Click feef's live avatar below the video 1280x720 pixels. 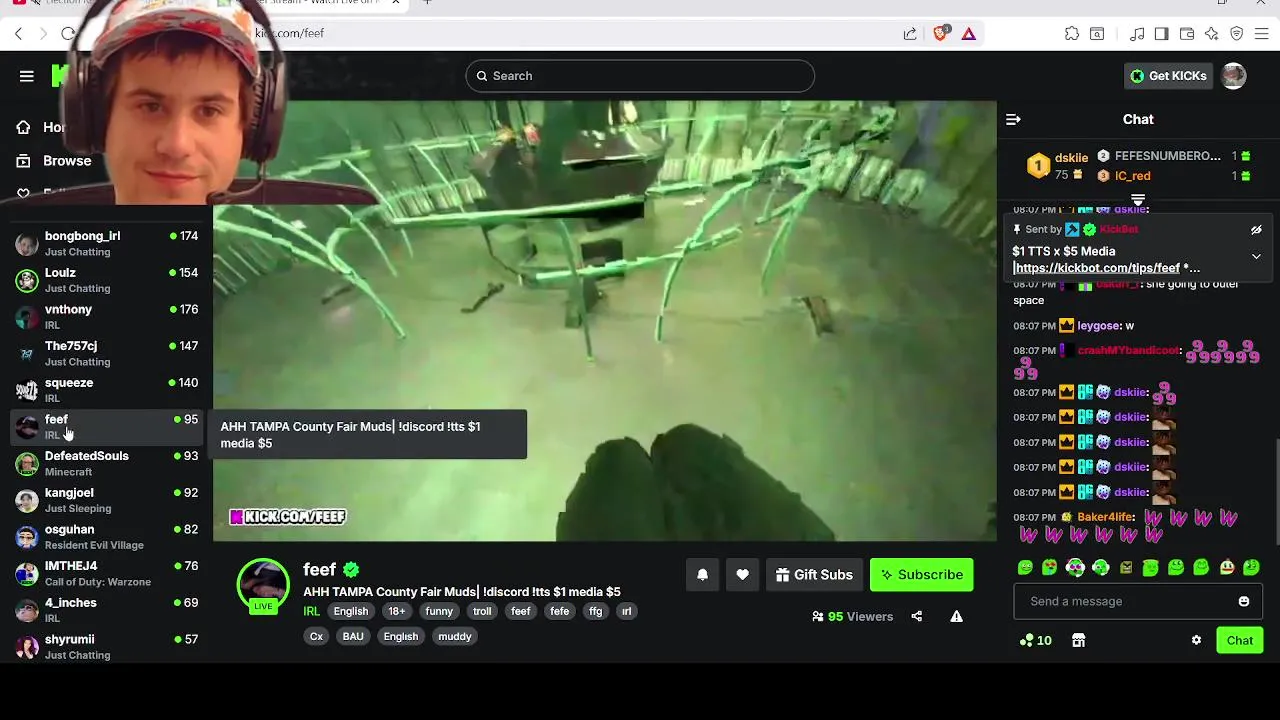coord(263,586)
